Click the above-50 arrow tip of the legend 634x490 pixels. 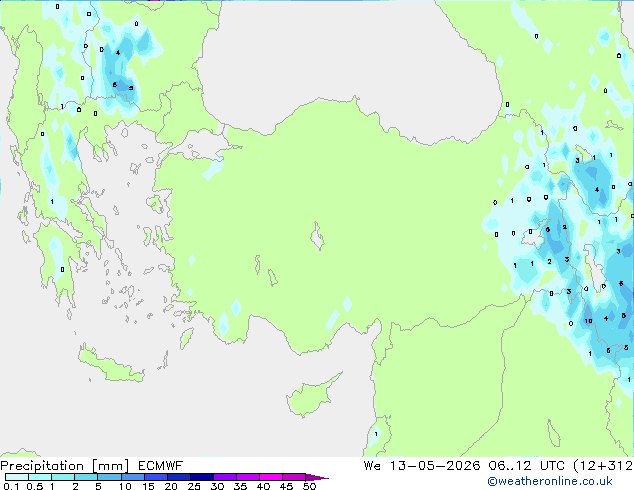click(317, 477)
